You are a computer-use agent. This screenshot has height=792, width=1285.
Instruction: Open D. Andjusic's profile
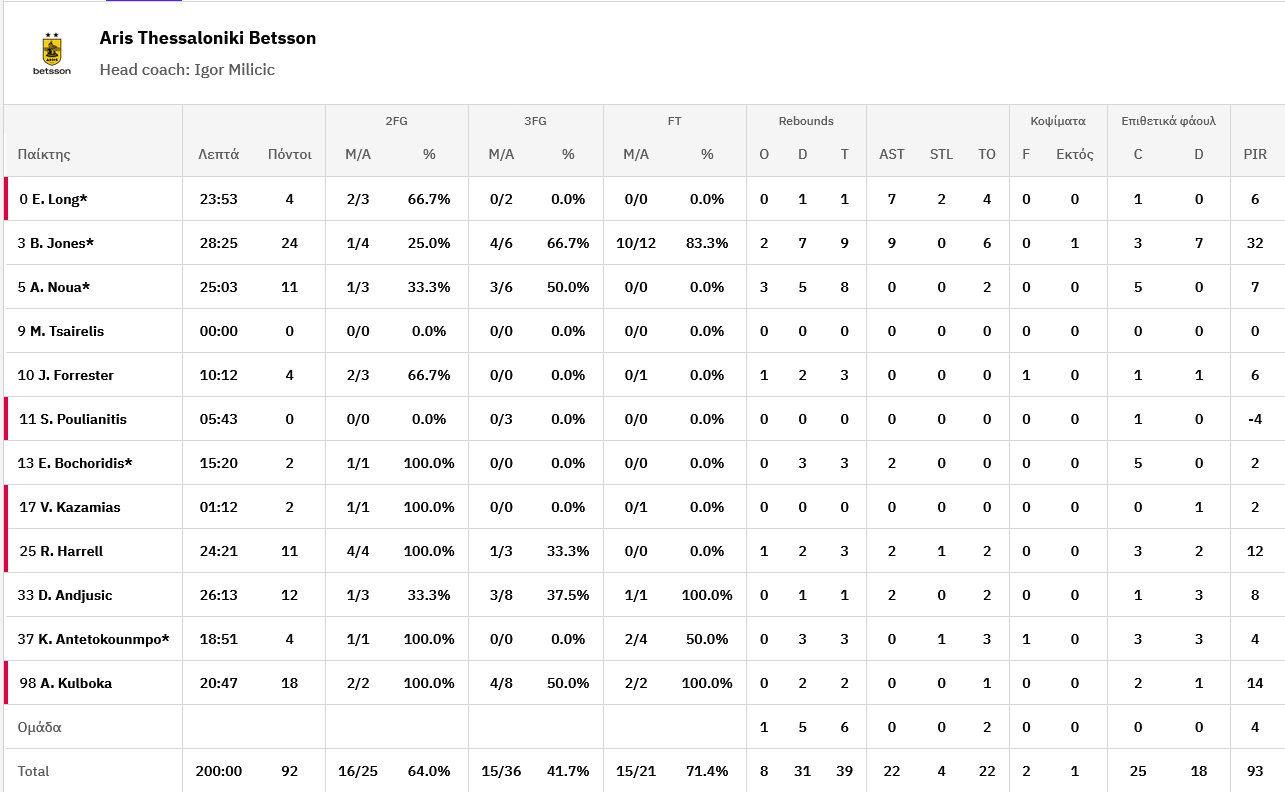pyautogui.click(x=75, y=595)
